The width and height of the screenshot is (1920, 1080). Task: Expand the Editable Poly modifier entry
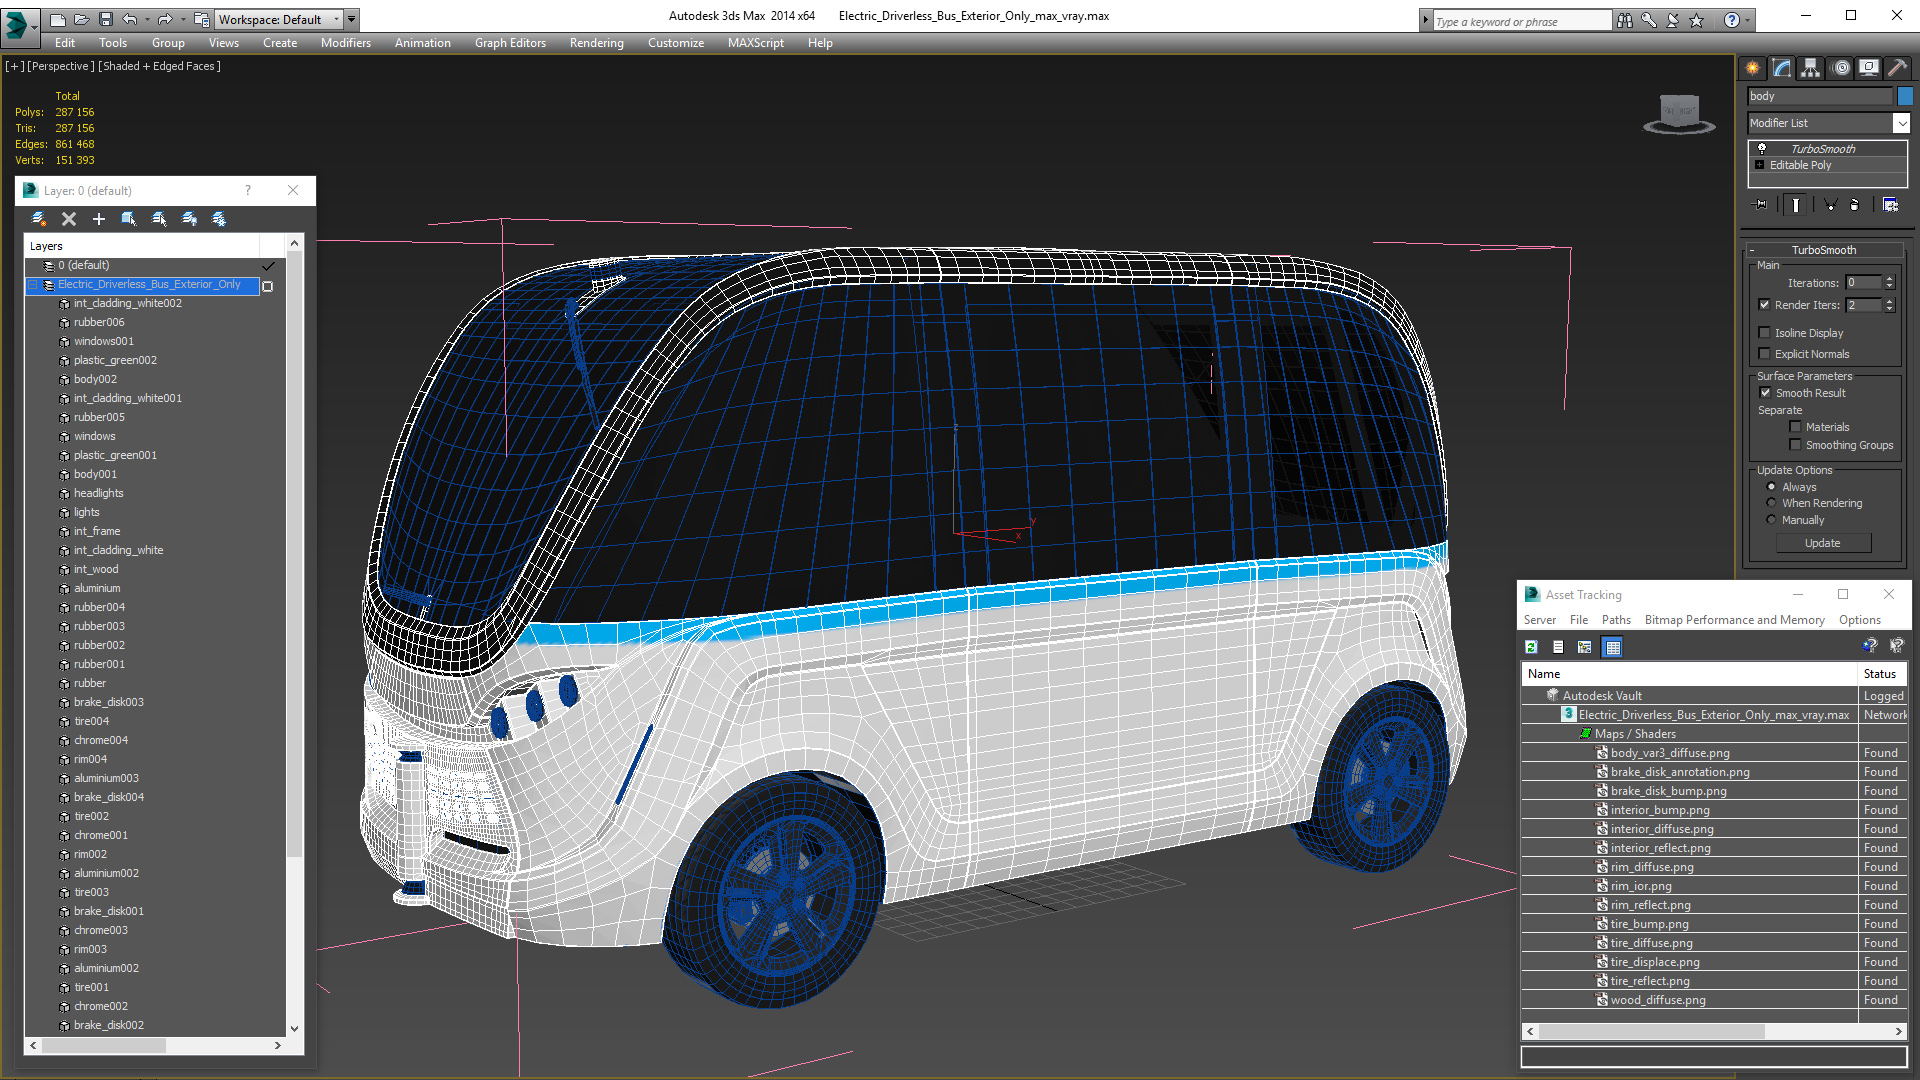[x=1760, y=165]
